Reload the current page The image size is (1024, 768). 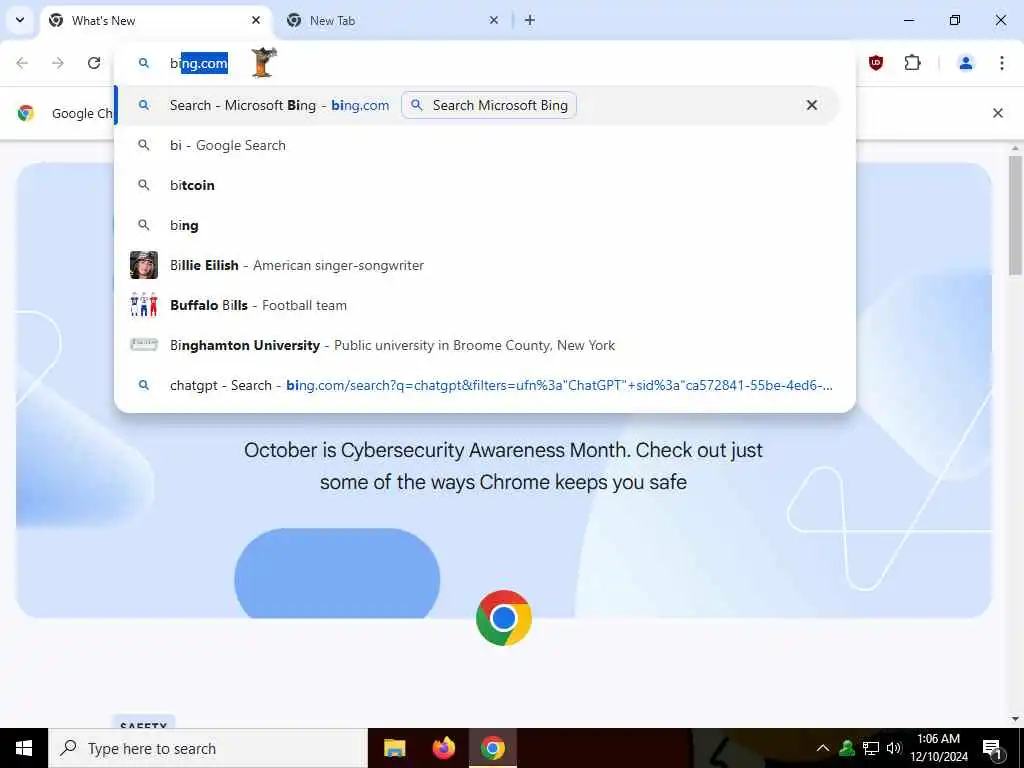tap(94, 63)
